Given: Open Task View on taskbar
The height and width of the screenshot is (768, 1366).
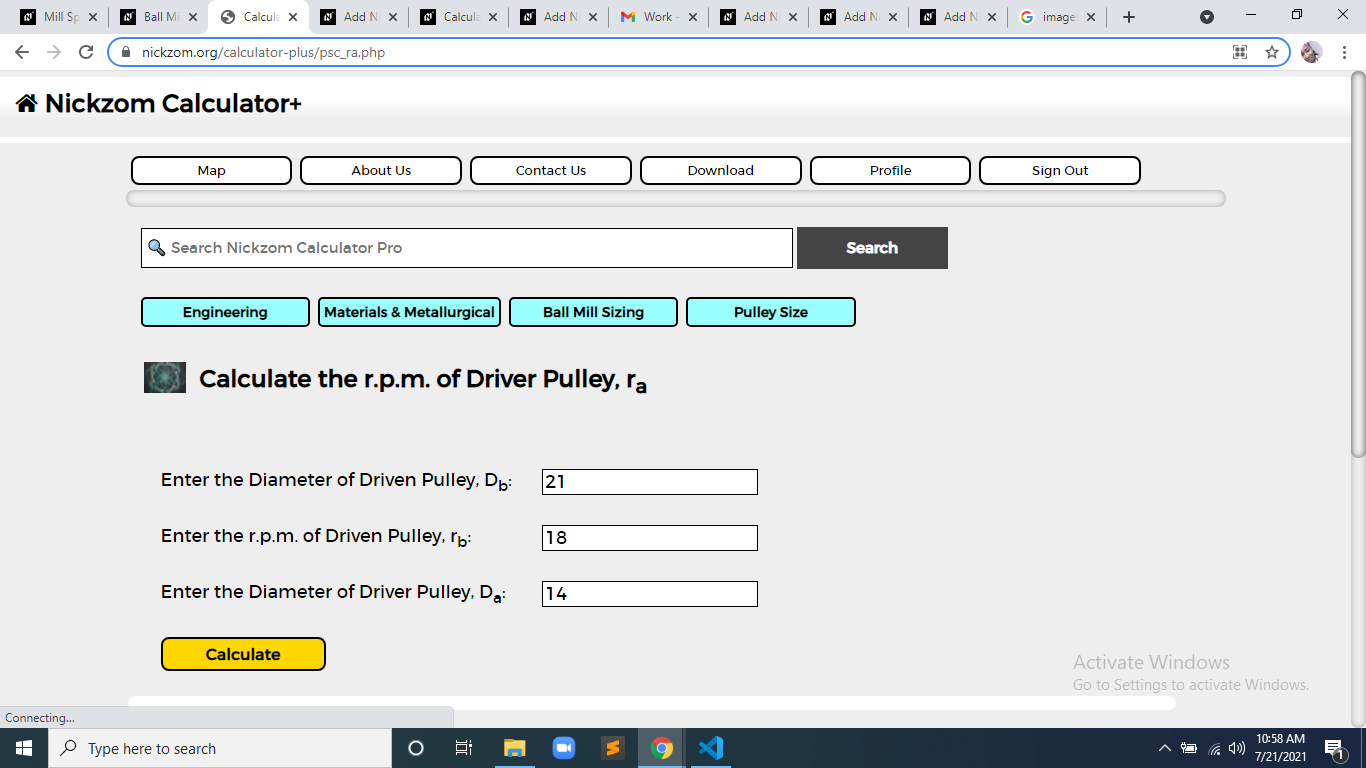Looking at the screenshot, I should (x=464, y=748).
